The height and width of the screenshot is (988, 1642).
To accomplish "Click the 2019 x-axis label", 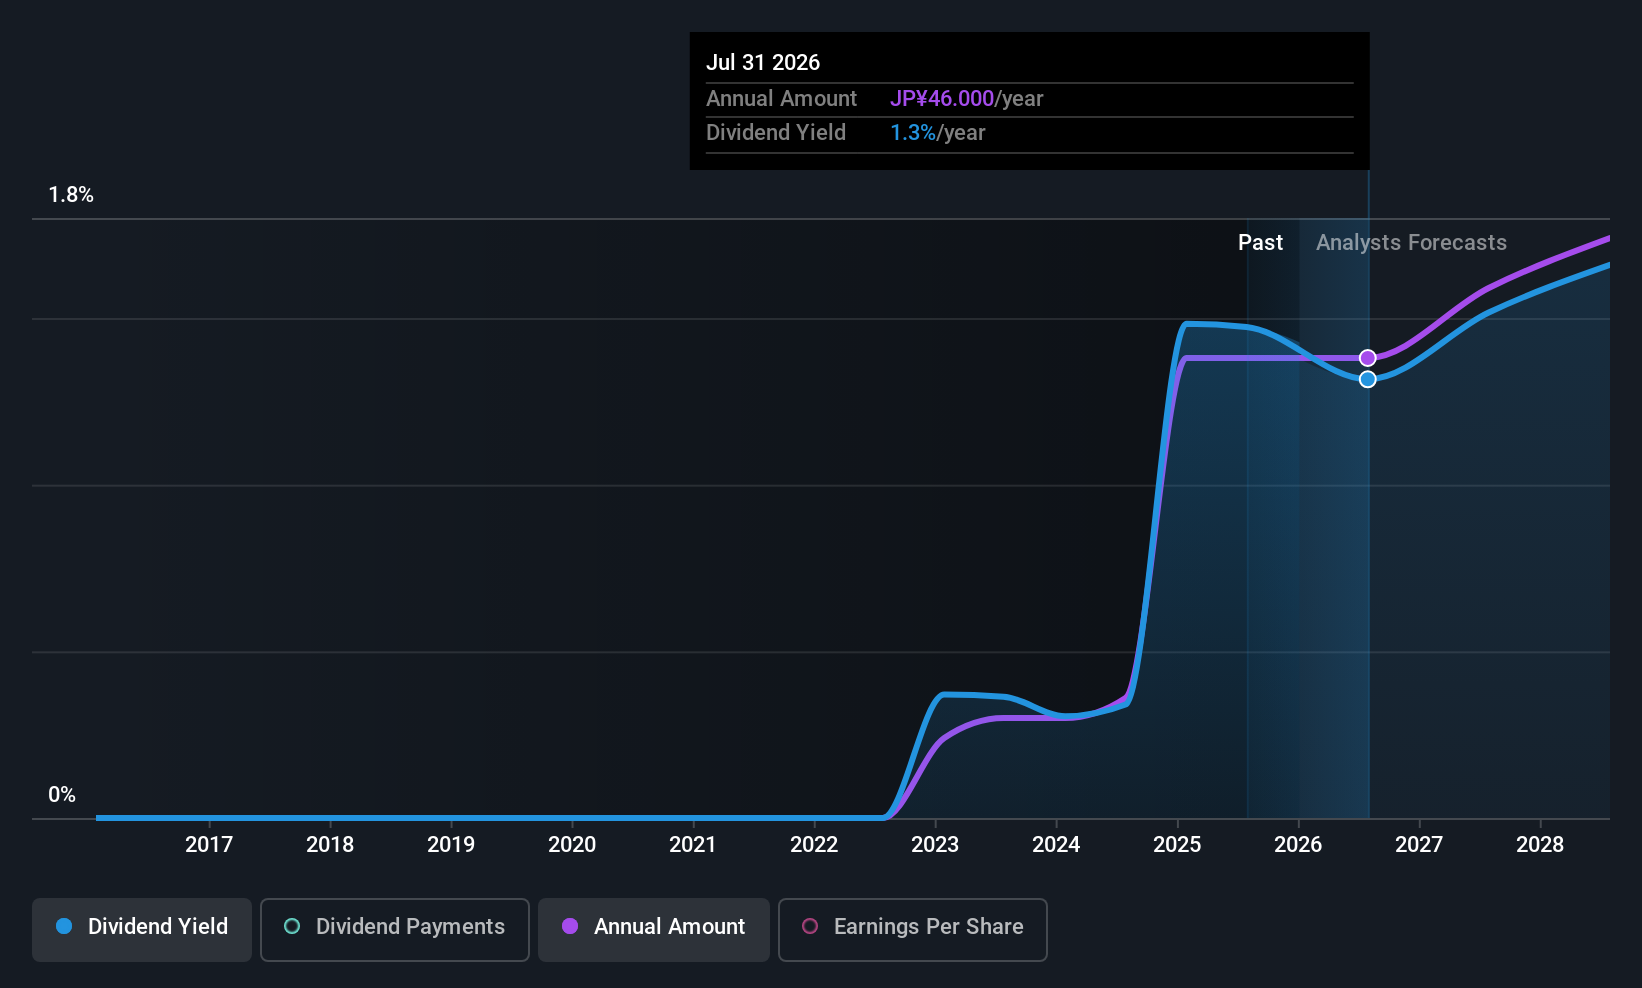I will click(451, 845).
